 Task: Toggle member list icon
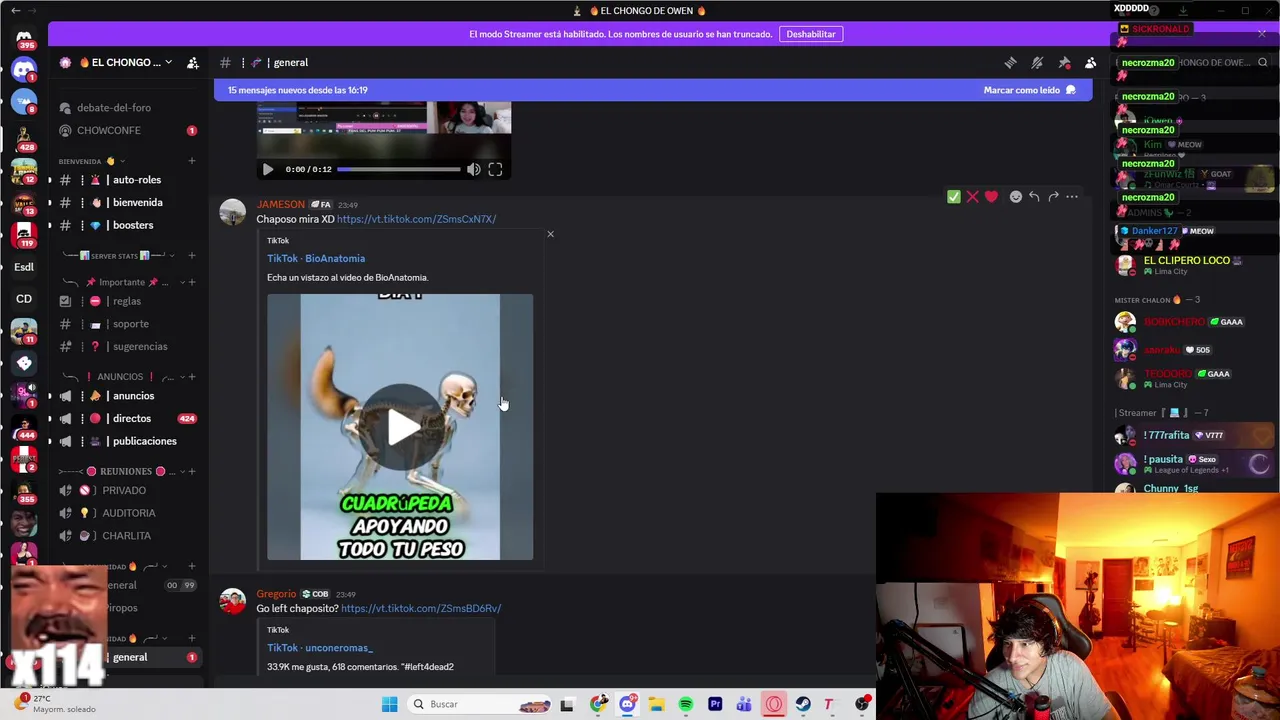[x=1091, y=62]
